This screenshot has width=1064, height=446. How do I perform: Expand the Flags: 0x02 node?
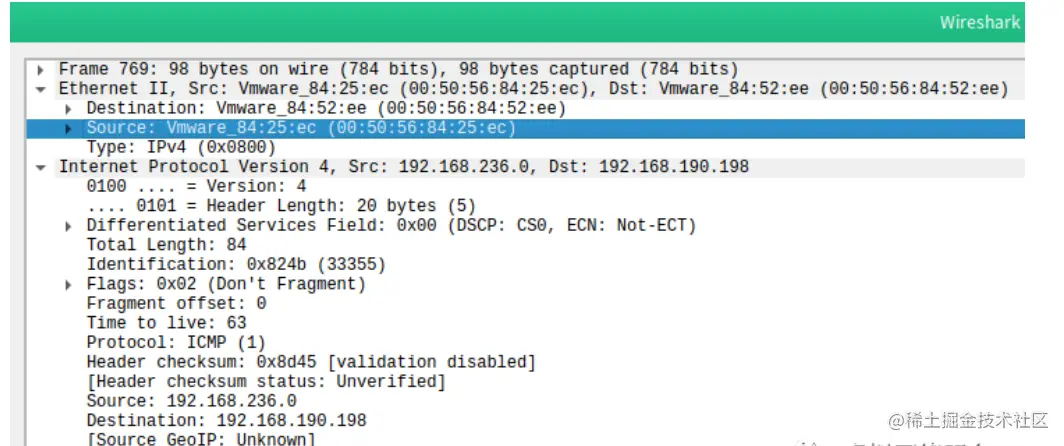68,285
